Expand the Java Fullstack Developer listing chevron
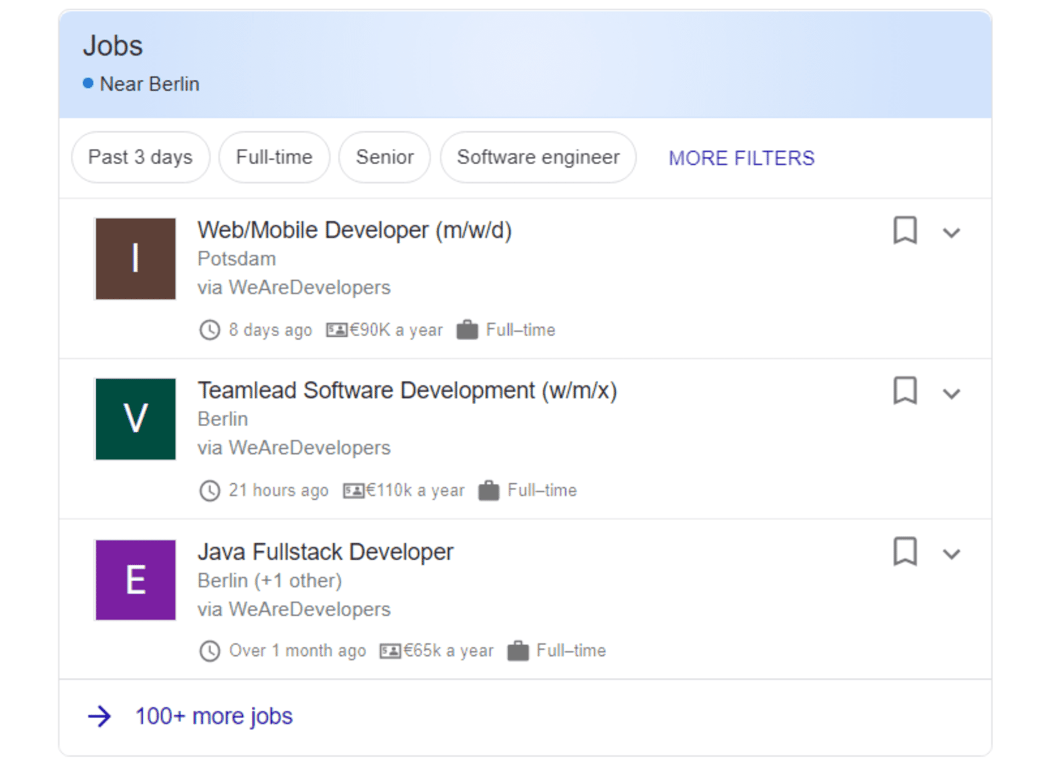This screenshot has width=1052, height=768. click(951, 554)
